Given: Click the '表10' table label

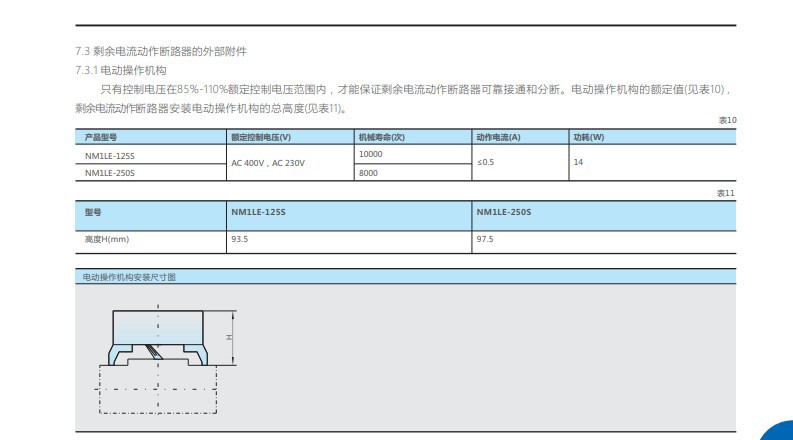Looking at the screenshot, I should tap(727, 120).
